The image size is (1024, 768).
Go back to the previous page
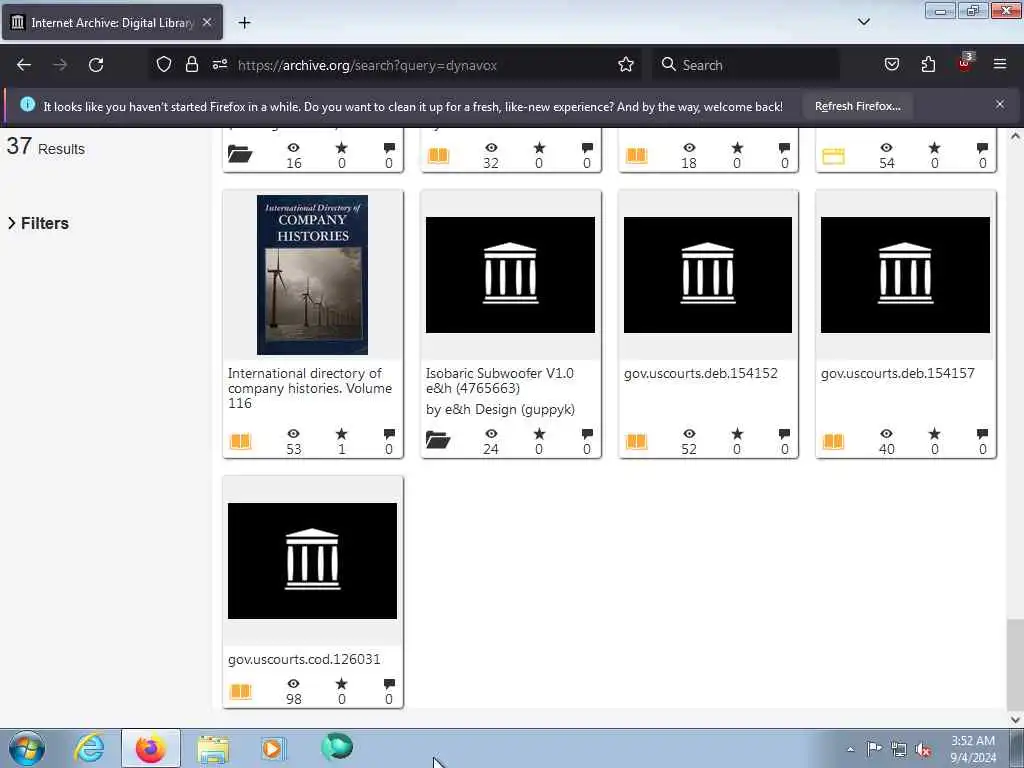[24, 65]
